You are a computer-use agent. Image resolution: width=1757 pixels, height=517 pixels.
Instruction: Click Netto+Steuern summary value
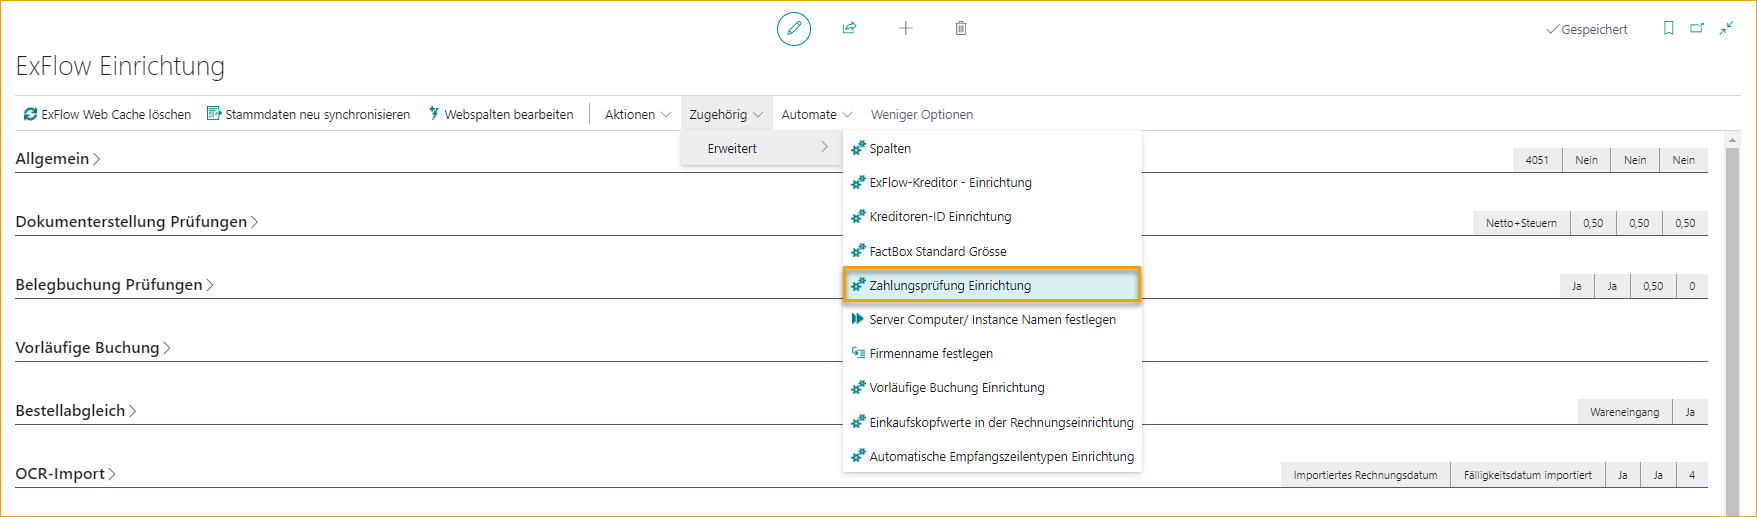click(x=1521, y=223)
